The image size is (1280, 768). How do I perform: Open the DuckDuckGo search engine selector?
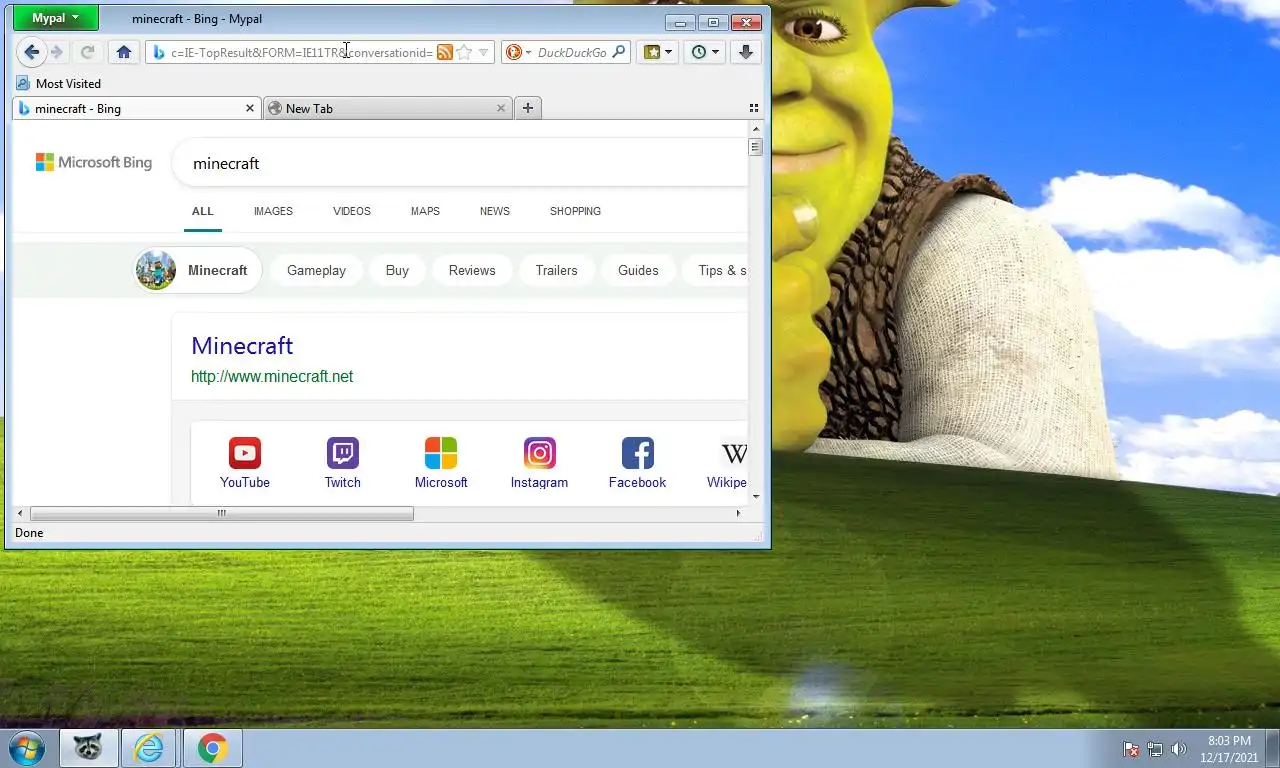[518, 52]
